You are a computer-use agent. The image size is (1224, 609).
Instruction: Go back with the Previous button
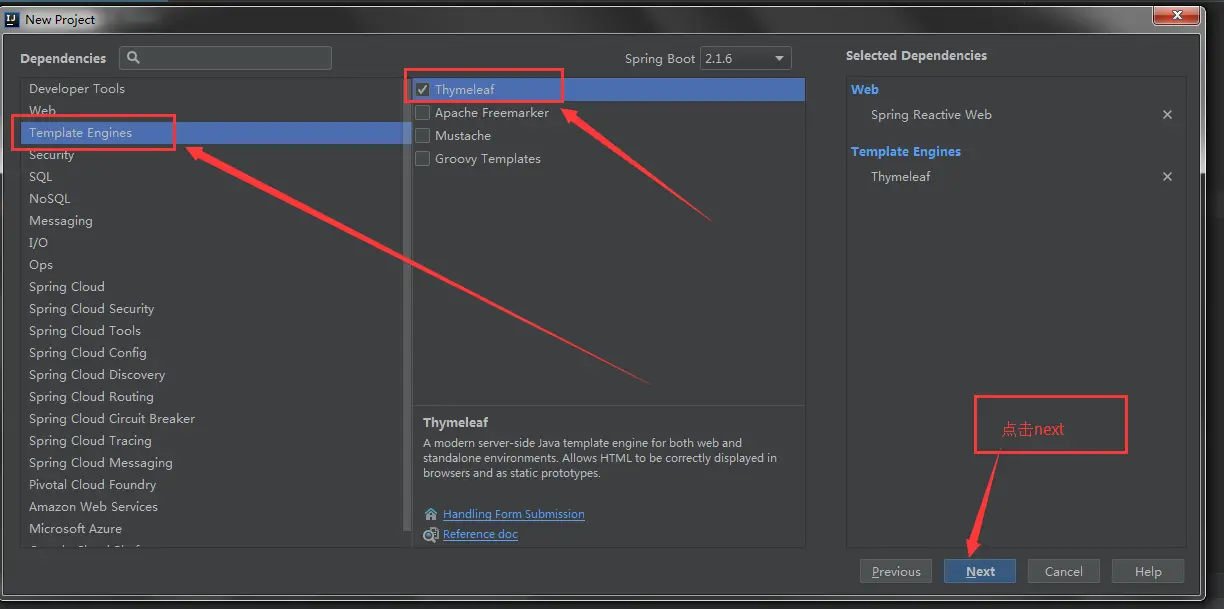[896, 572]
